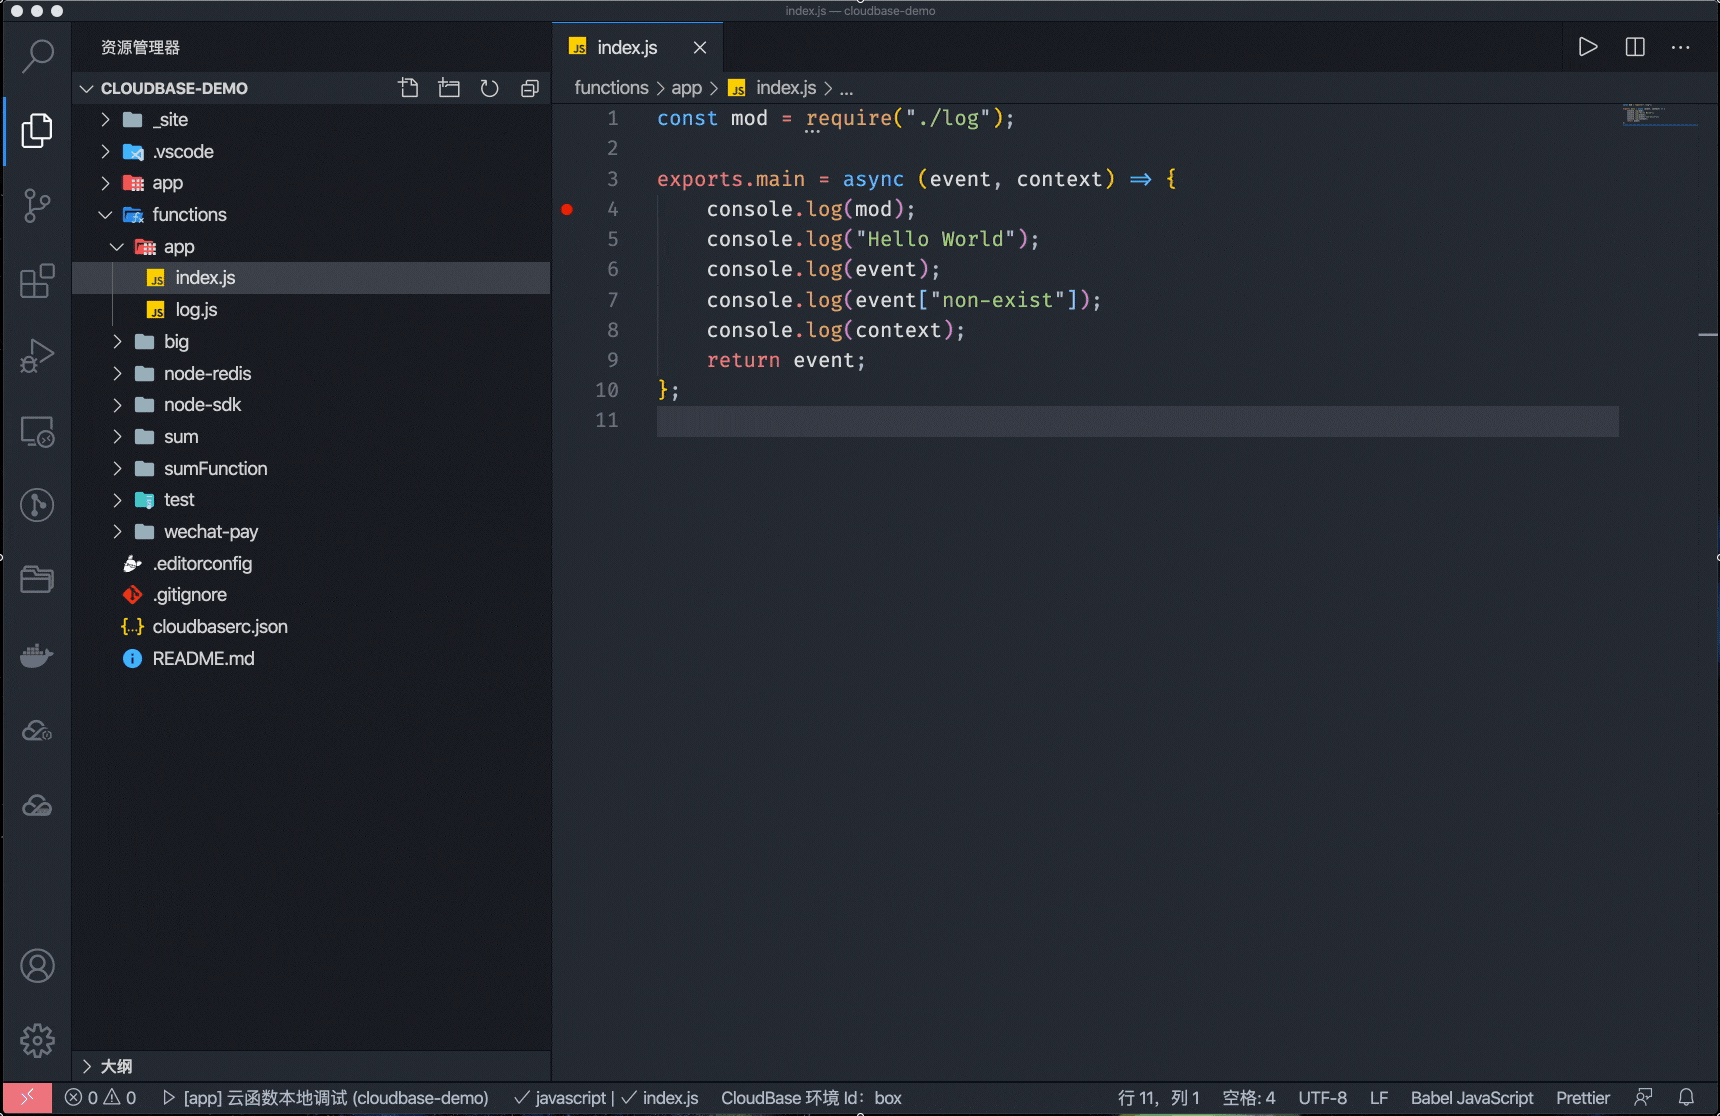The image size is (1720, 1116).
Task: Open the notifications bell in status bar
Action: click(x=1686, y=1097)
